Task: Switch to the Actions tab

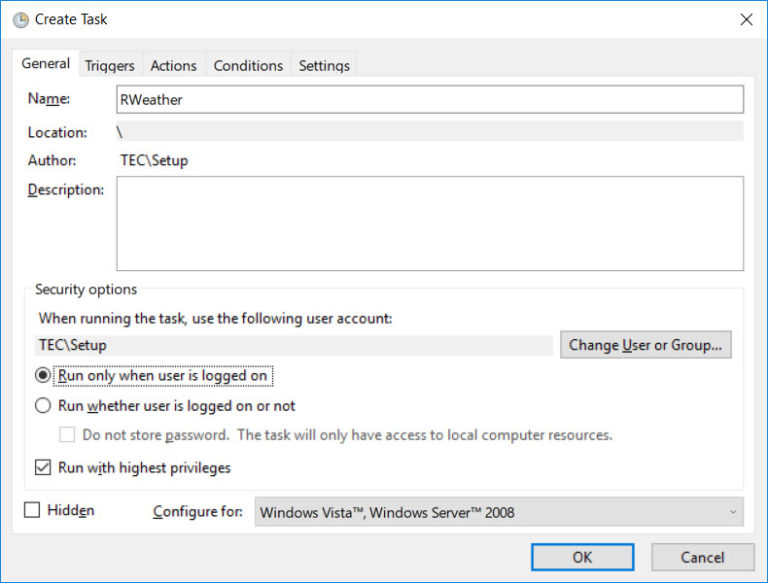Action: tap(173, 66)
